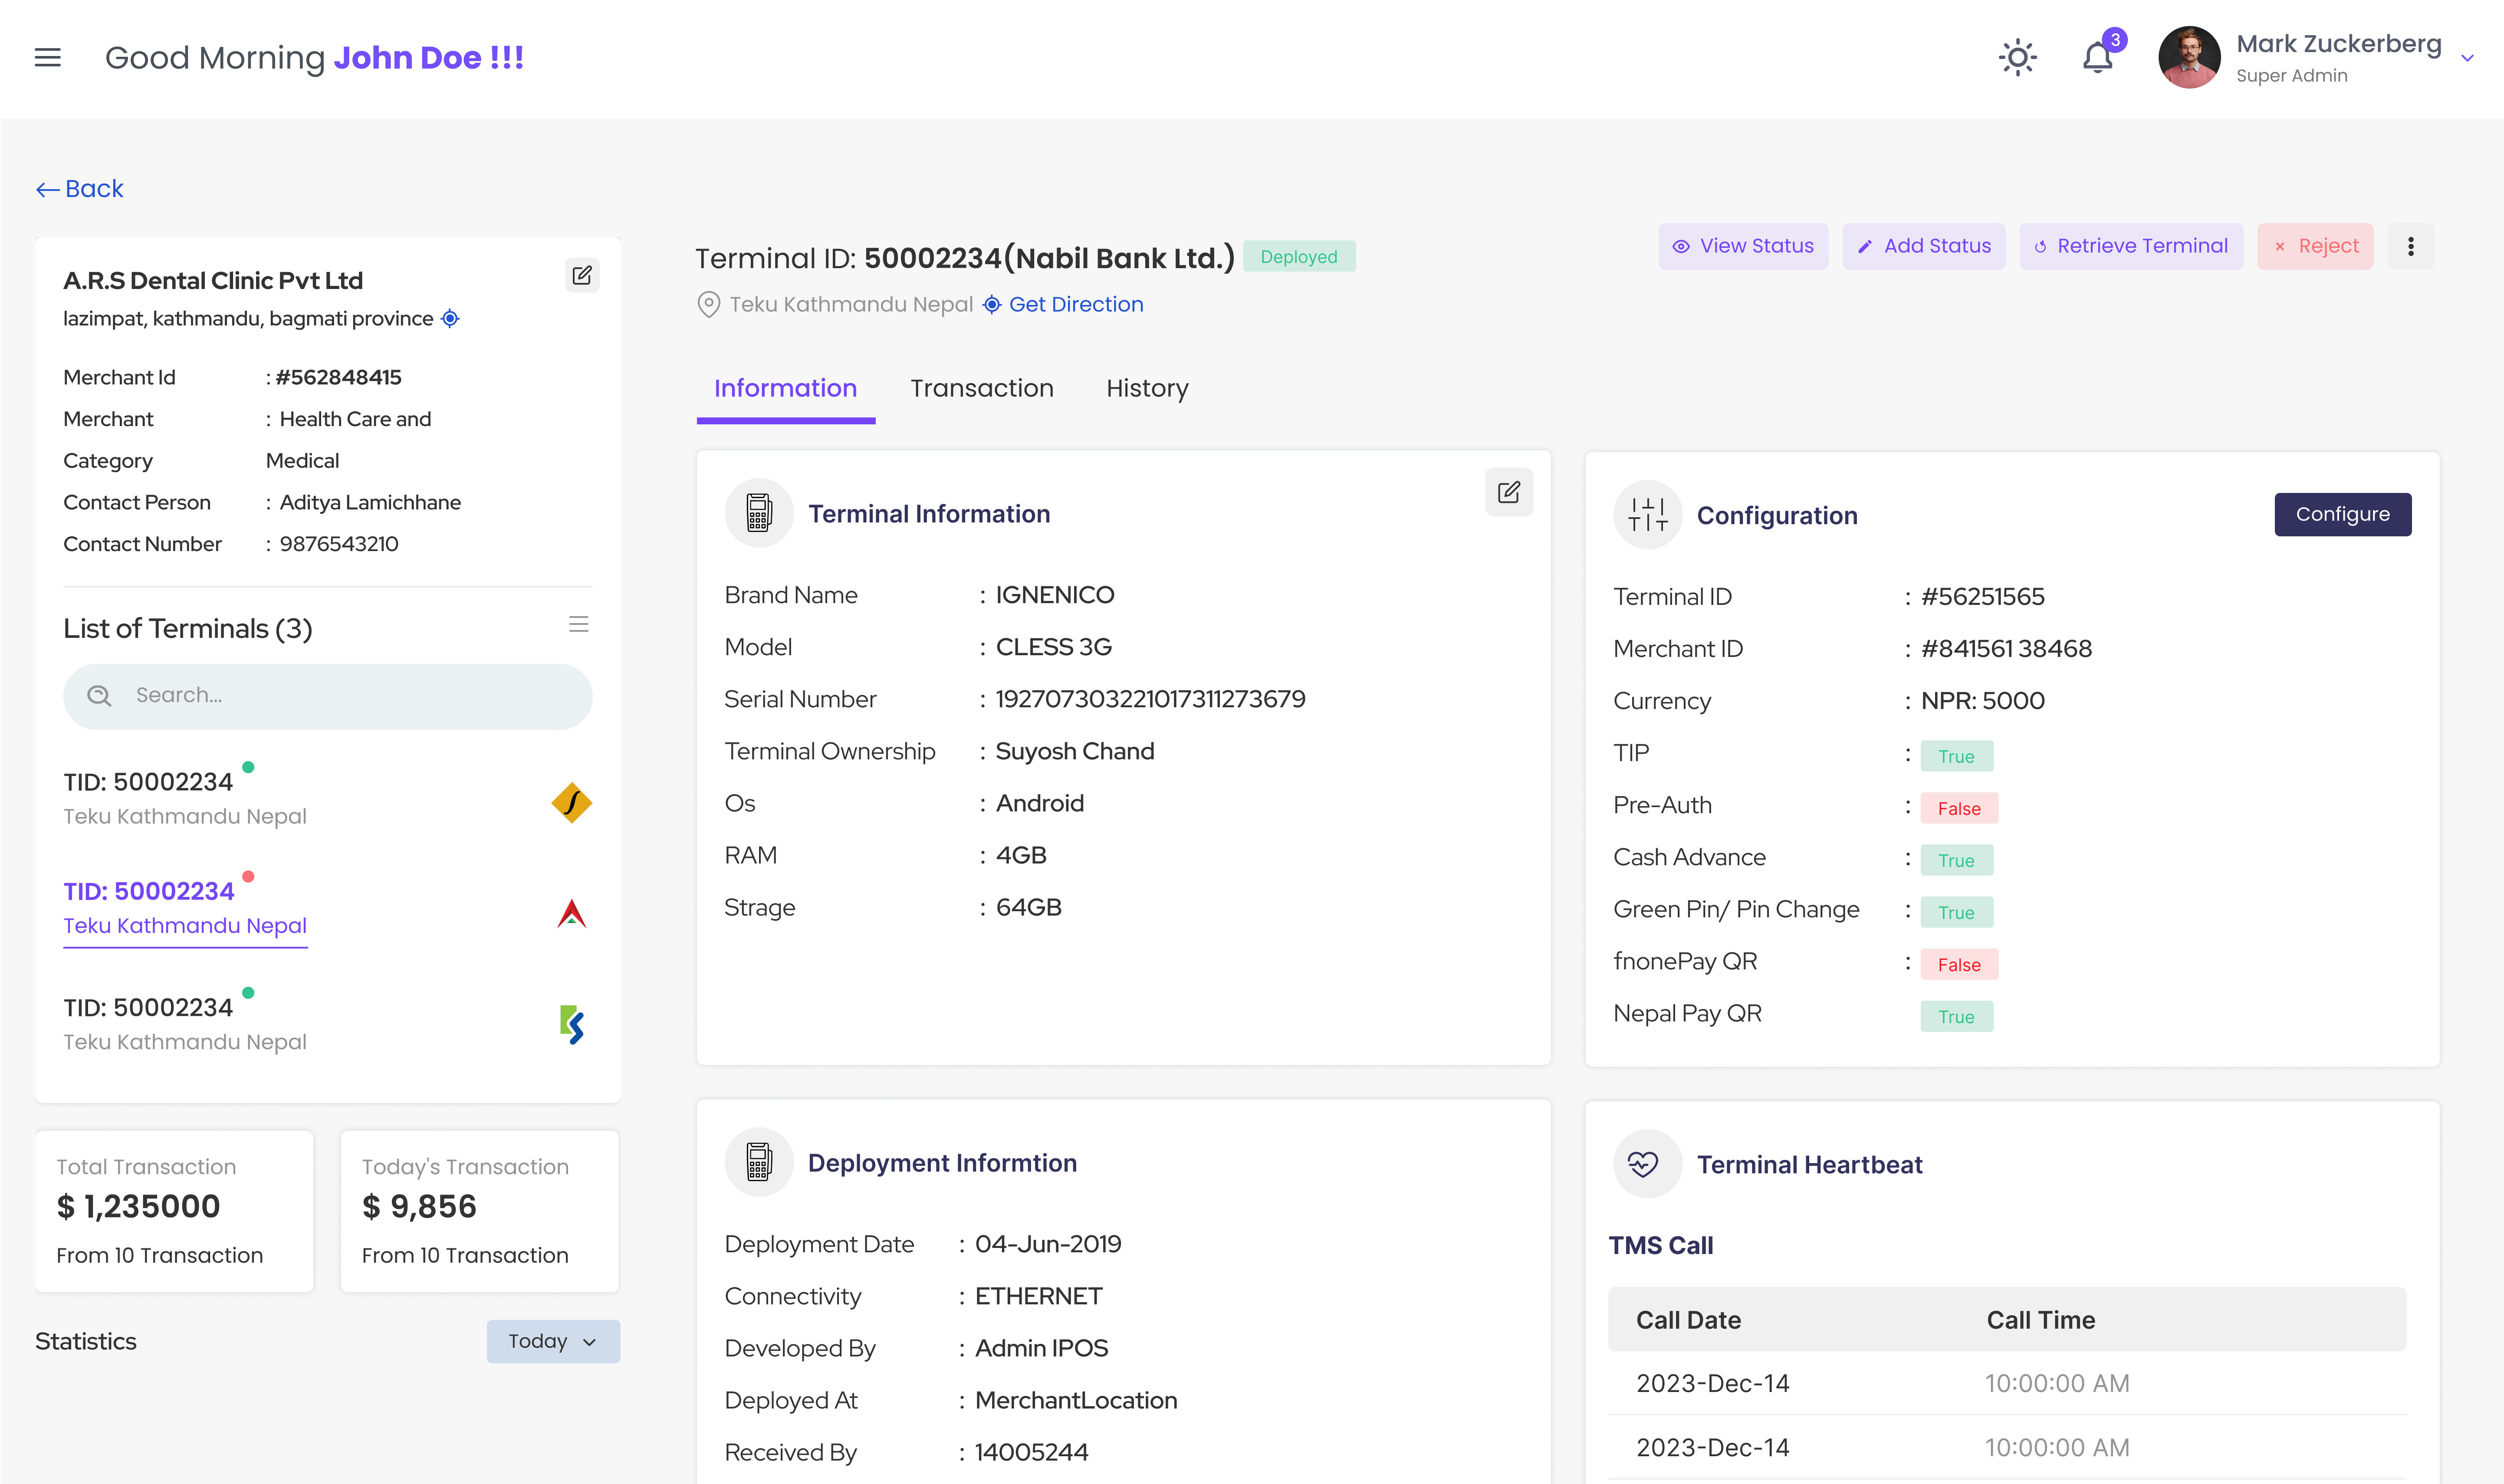This screenshot has width=2504, height=1484.
Task: Click the search magnifier icon
Action: coord(99,696)
